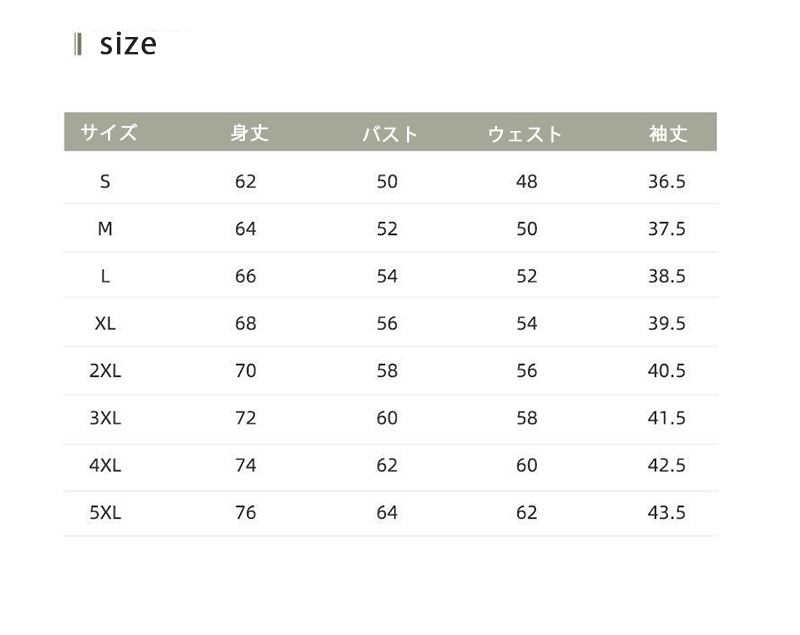Click the "size" heading text
The height and width of the screenshot is (635, 800).
pos(128,44)
